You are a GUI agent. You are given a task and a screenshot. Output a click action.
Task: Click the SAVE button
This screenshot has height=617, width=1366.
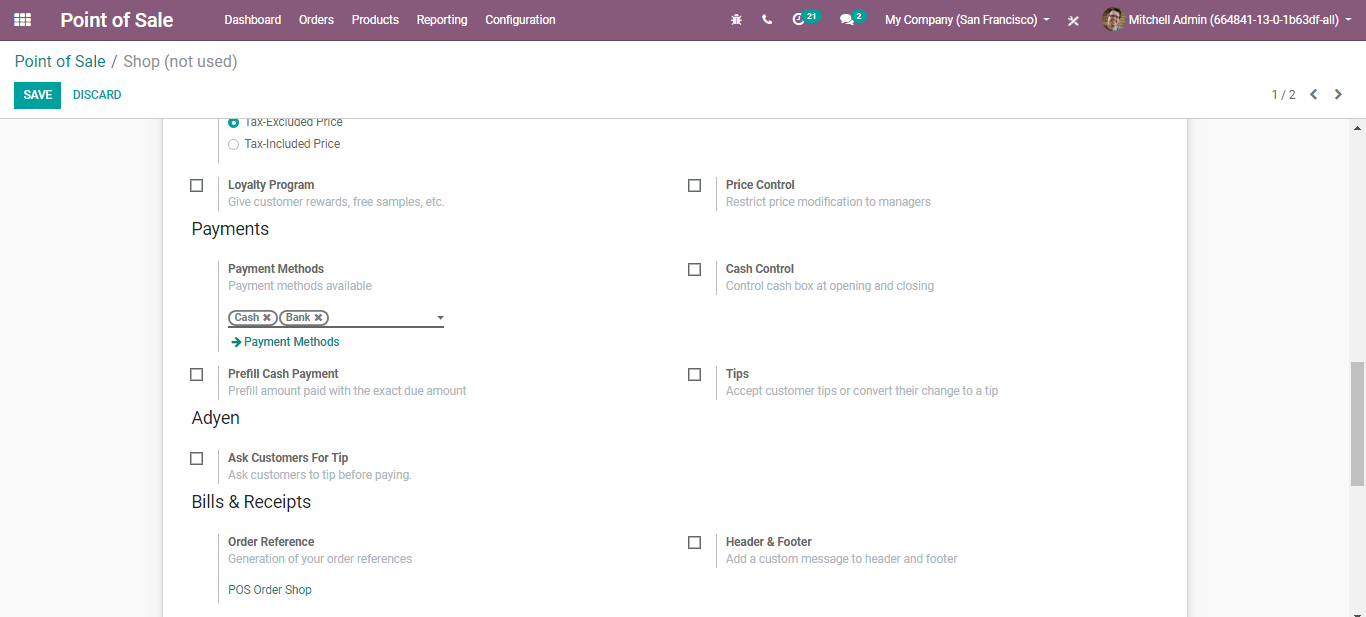37,95
